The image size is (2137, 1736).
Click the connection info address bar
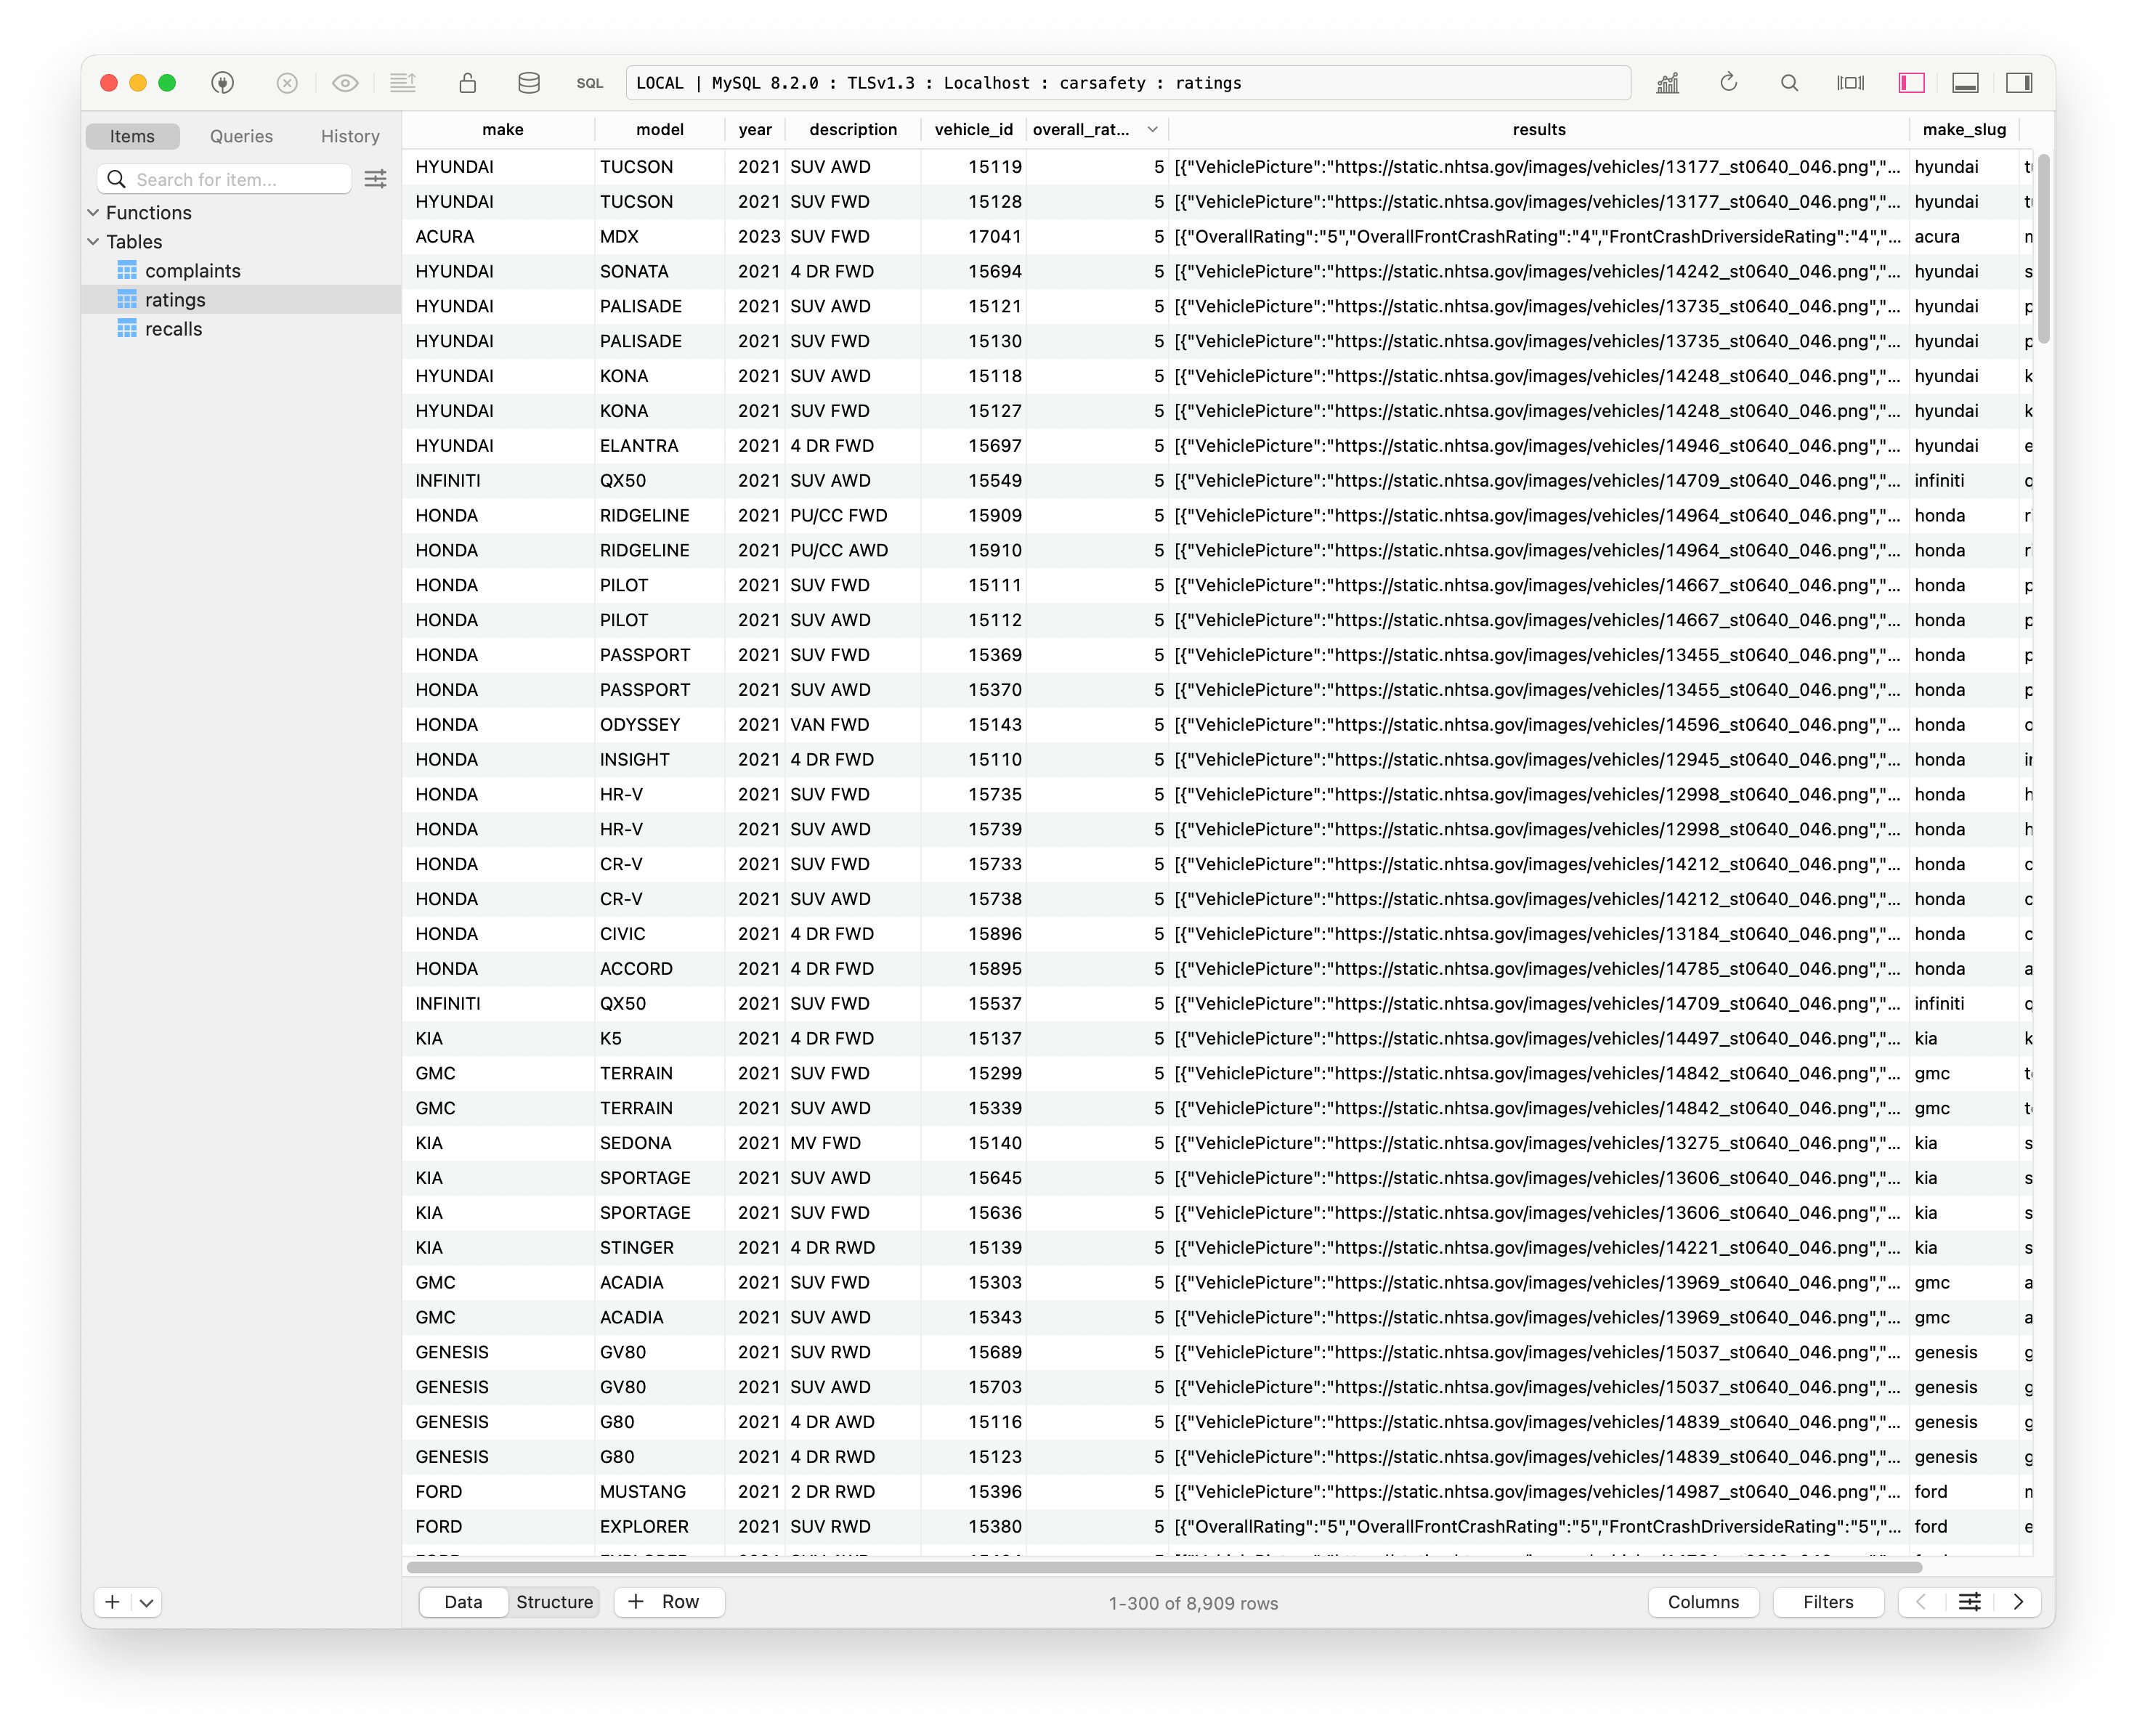click(x=1128, y=83)
